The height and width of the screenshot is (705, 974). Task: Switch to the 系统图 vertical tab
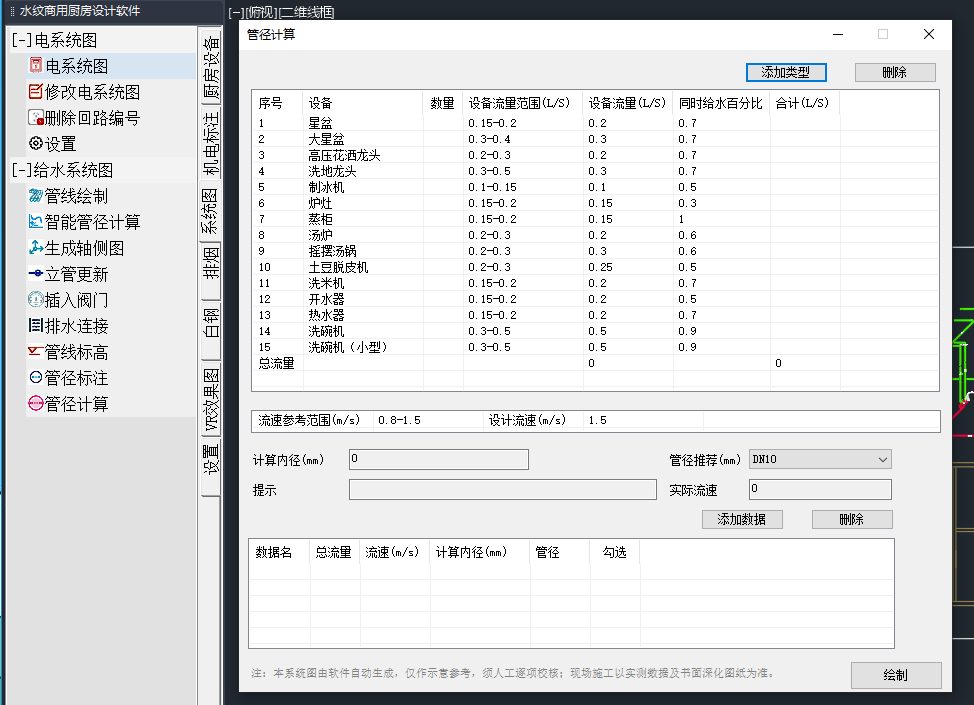[x=211, y=211]
